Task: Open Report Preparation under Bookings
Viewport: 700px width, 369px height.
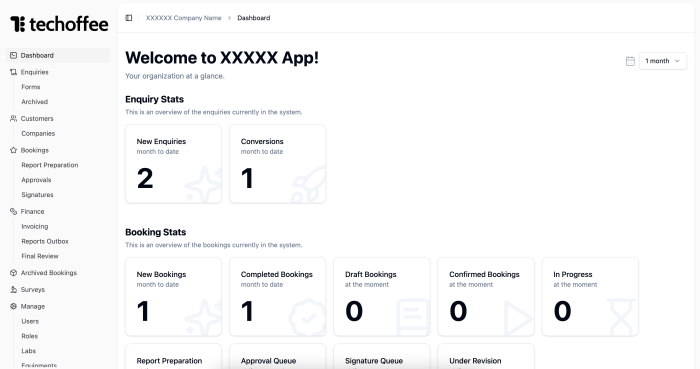Action: 50,165
